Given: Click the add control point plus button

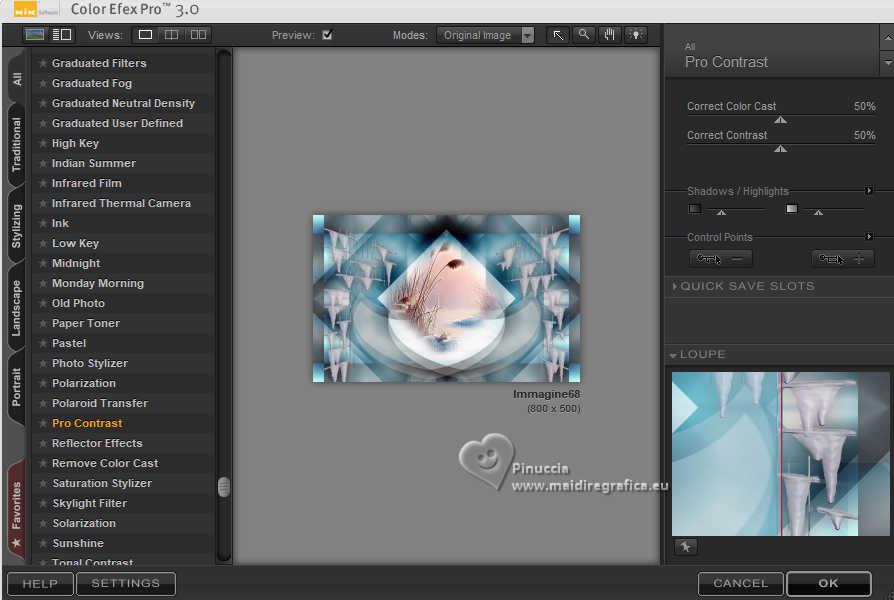Looking at the screenshot, I should tap(842, 259).
